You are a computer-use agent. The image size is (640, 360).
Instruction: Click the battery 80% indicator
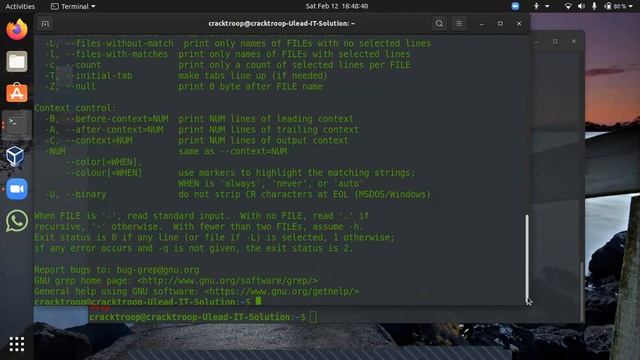coord(616,6)
